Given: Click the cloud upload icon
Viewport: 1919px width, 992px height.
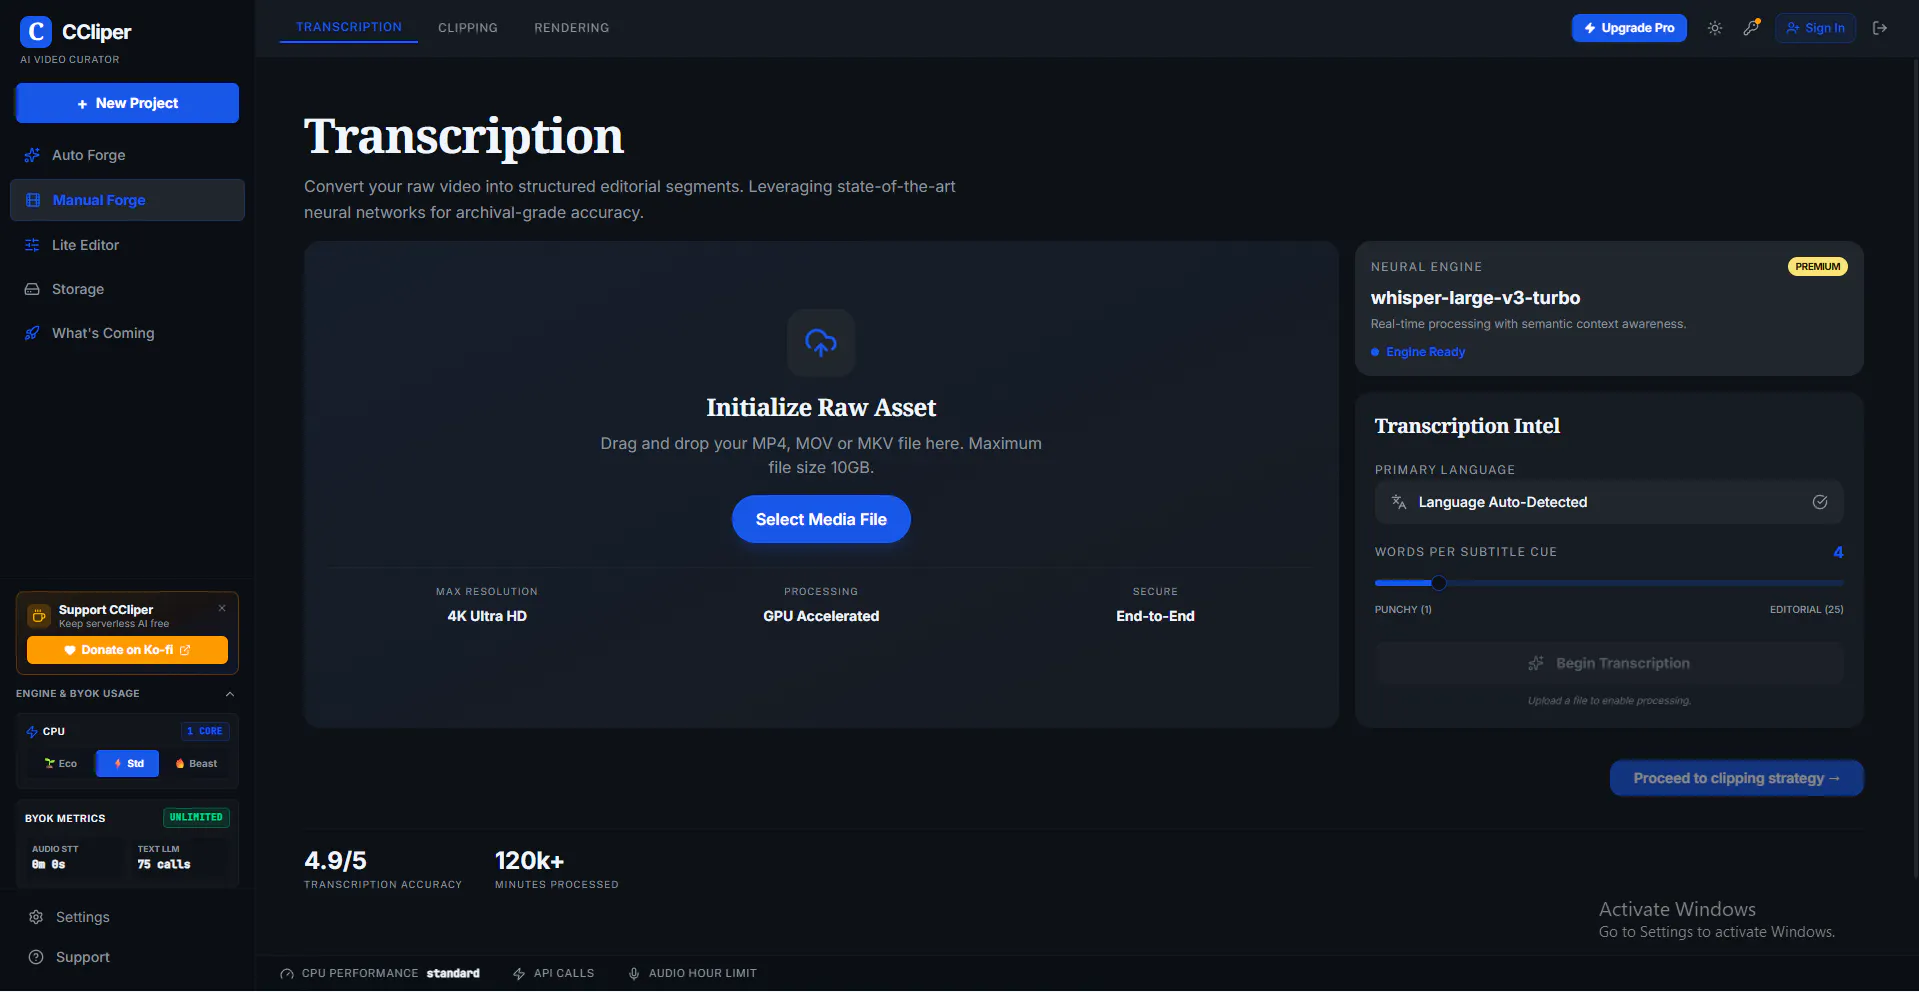Looking at the screenshot, I should [x=821, y=343].
